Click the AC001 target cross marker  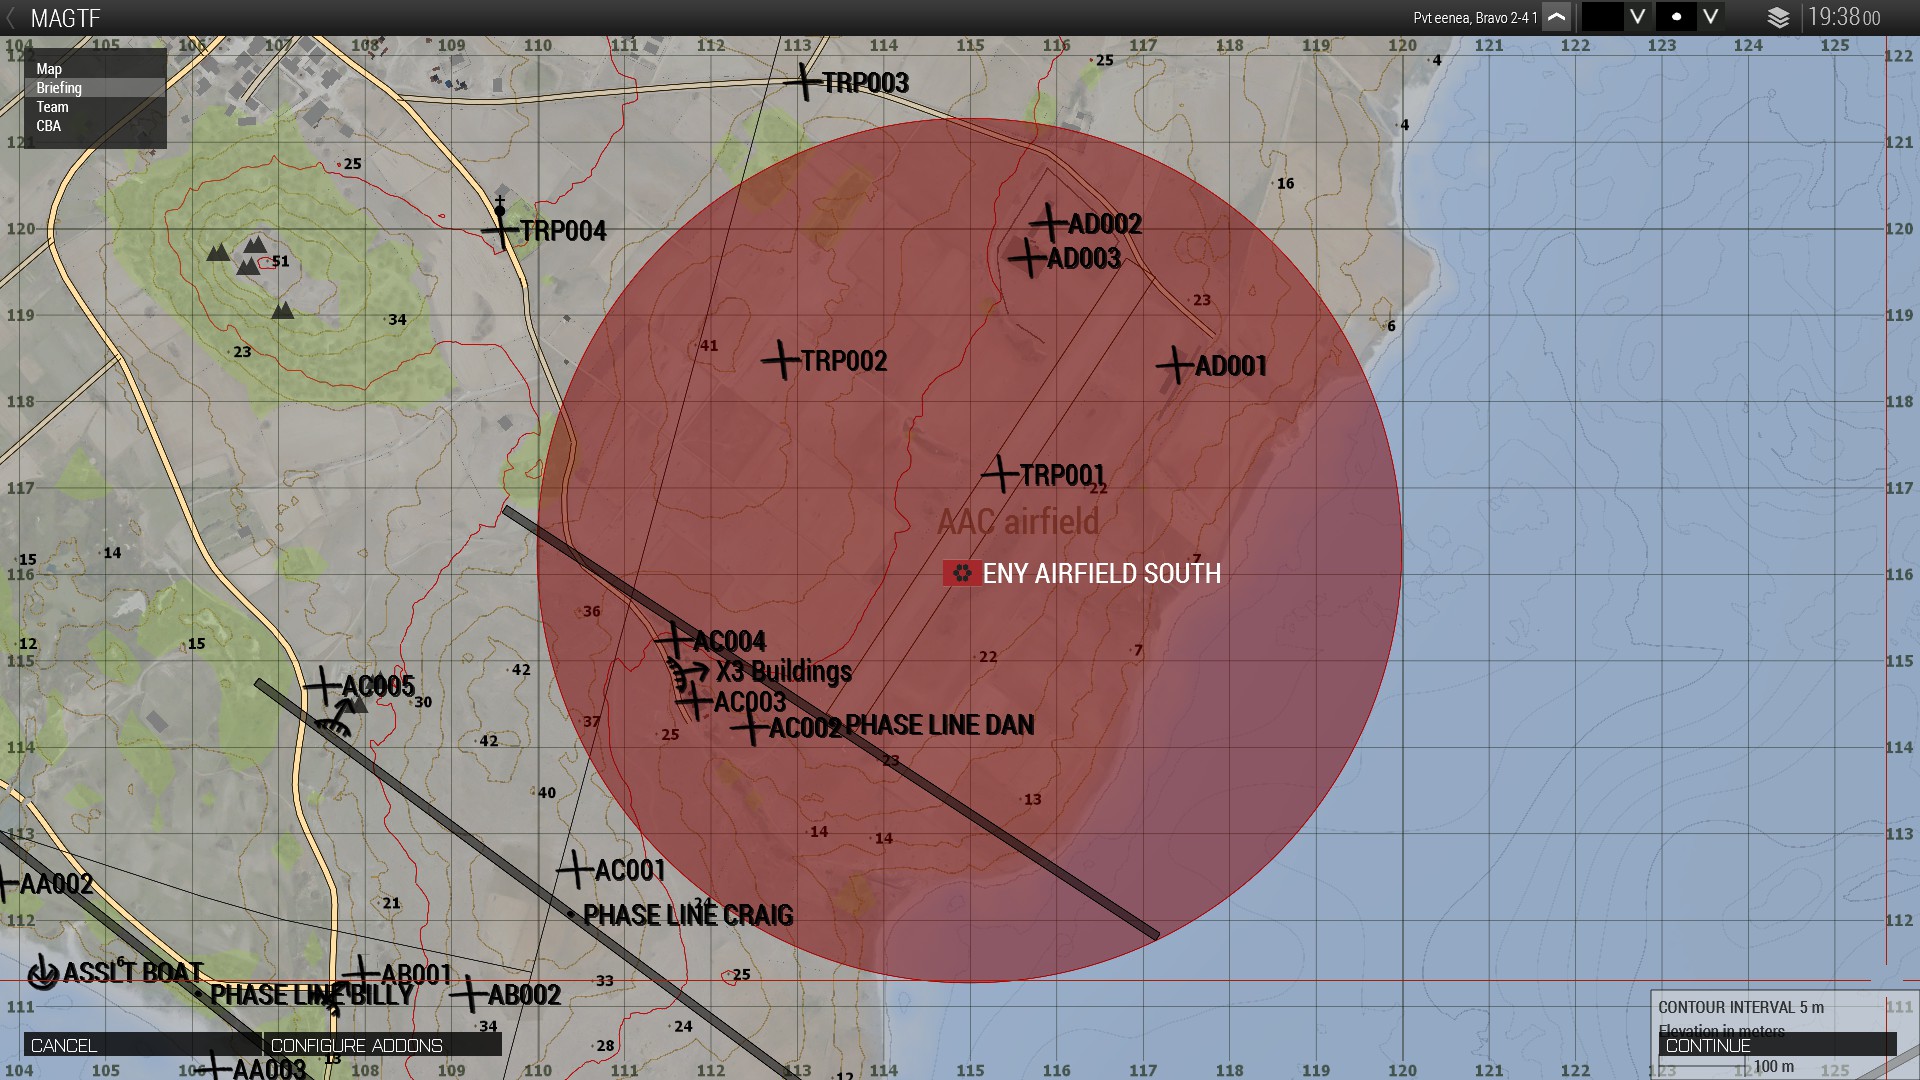(575, 869)
